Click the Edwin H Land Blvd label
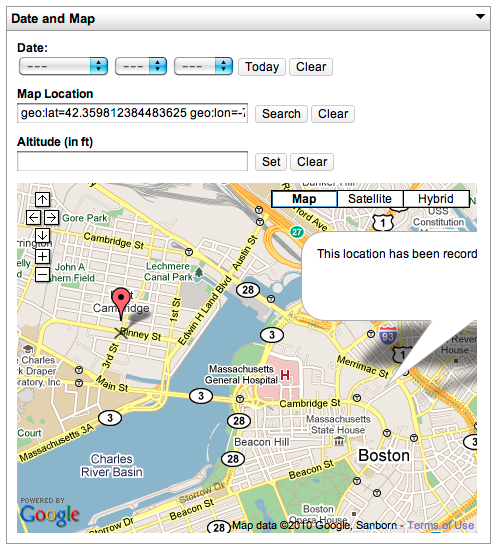Image resolution: width=501 pixels, height=558 pixels. [x=204, y=311]
